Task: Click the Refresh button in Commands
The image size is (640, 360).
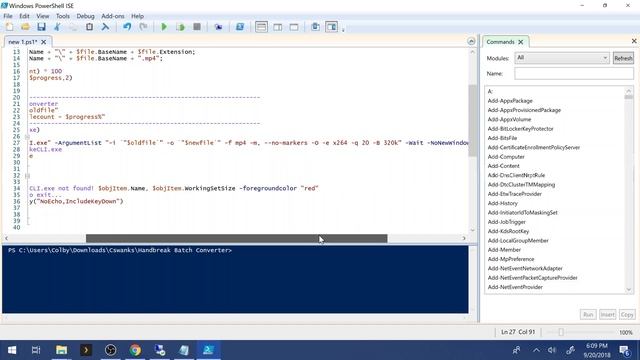Action: tap(623, 58)
